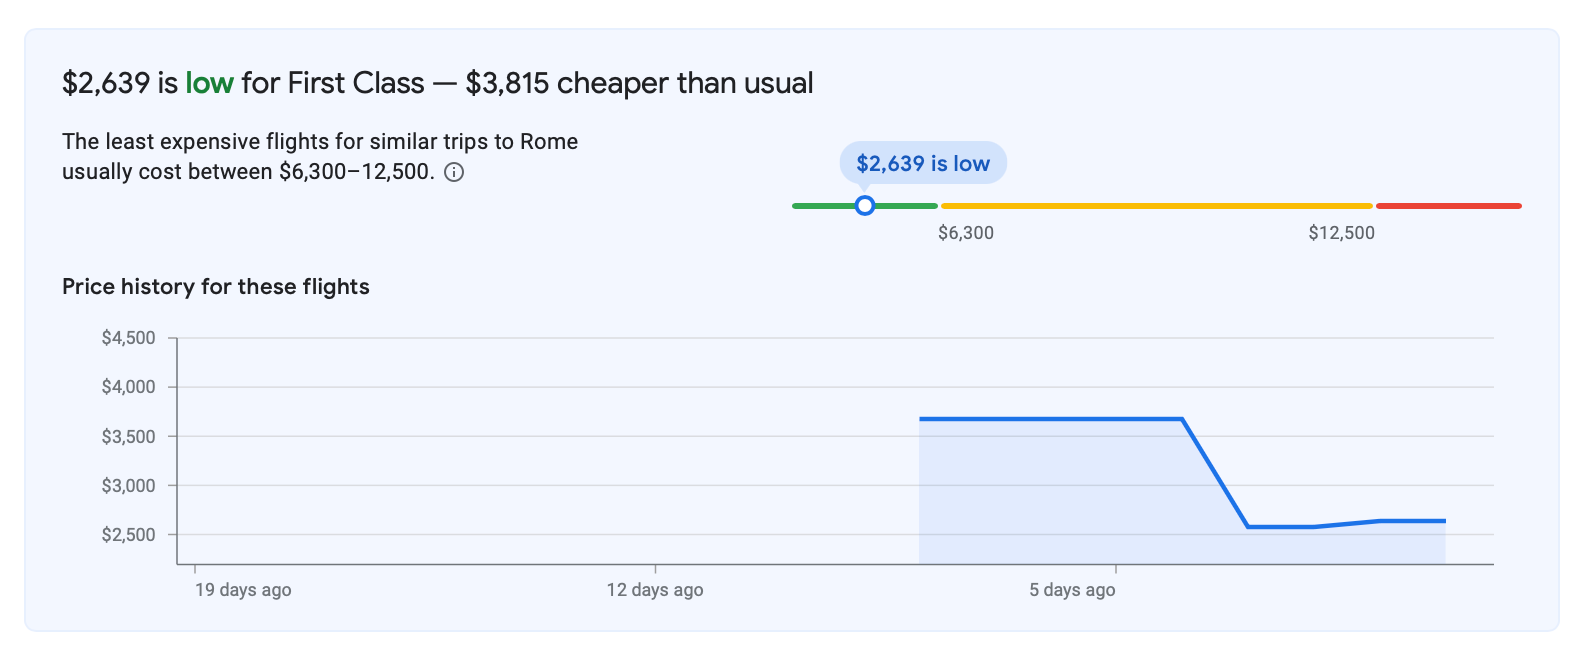Image resolution: width=1586 pixels, height=658 pixels.
Task: Click the "$3,815 cheaper than usual" headline text
Action: coord(639,83)
